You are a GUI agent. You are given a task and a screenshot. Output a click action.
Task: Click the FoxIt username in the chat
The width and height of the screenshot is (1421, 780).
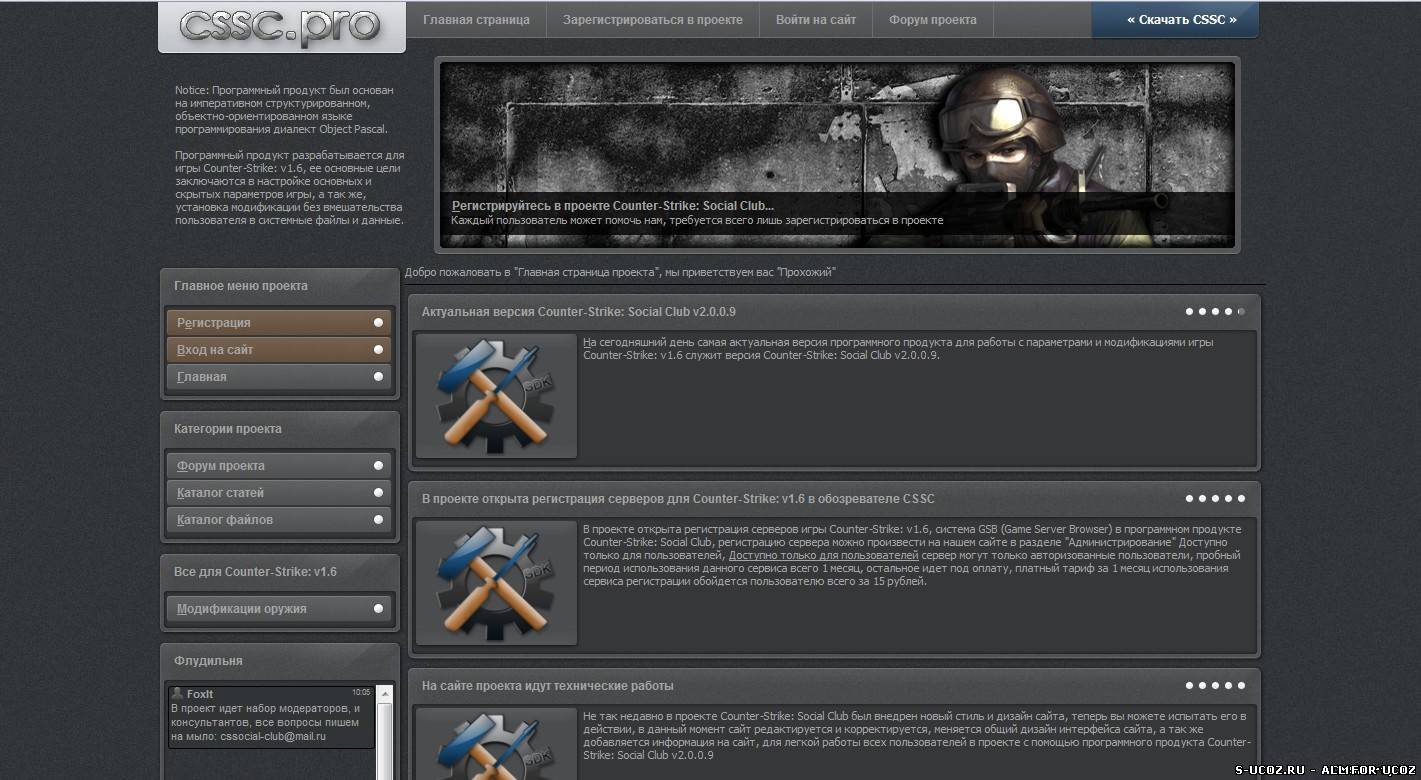[200, 694]
